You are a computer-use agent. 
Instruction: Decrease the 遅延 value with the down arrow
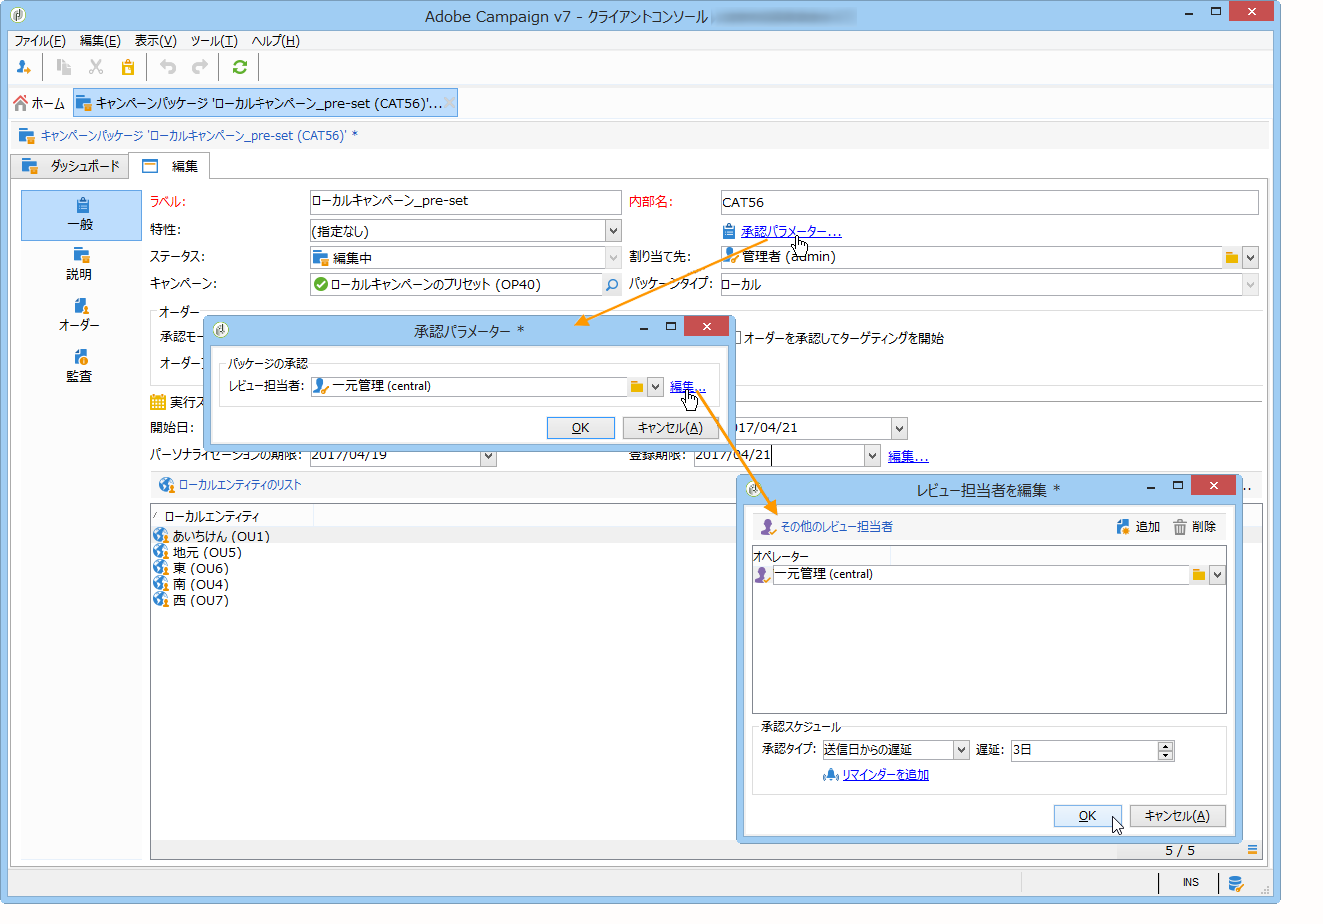[1165, 756]
